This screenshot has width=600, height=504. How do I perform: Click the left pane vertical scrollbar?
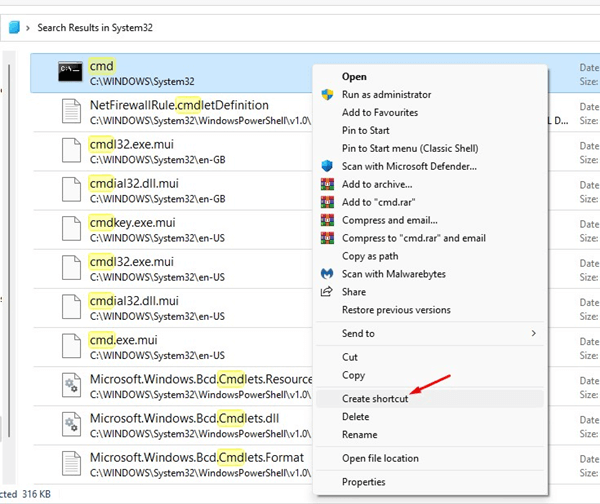[x=9, y=251]
